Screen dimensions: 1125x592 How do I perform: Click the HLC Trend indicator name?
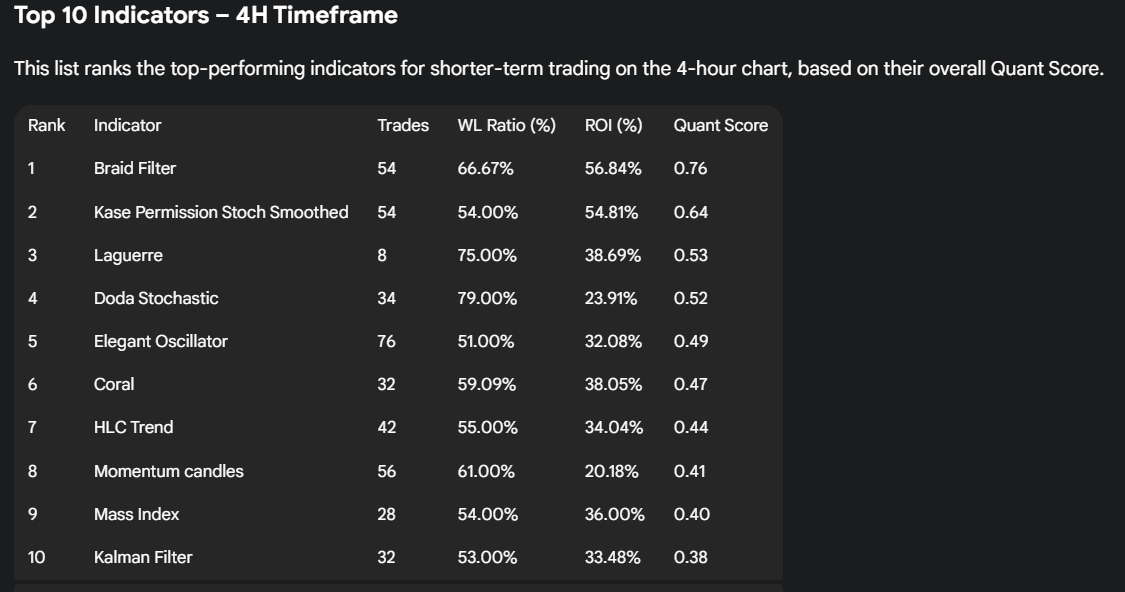click(134, 427)
